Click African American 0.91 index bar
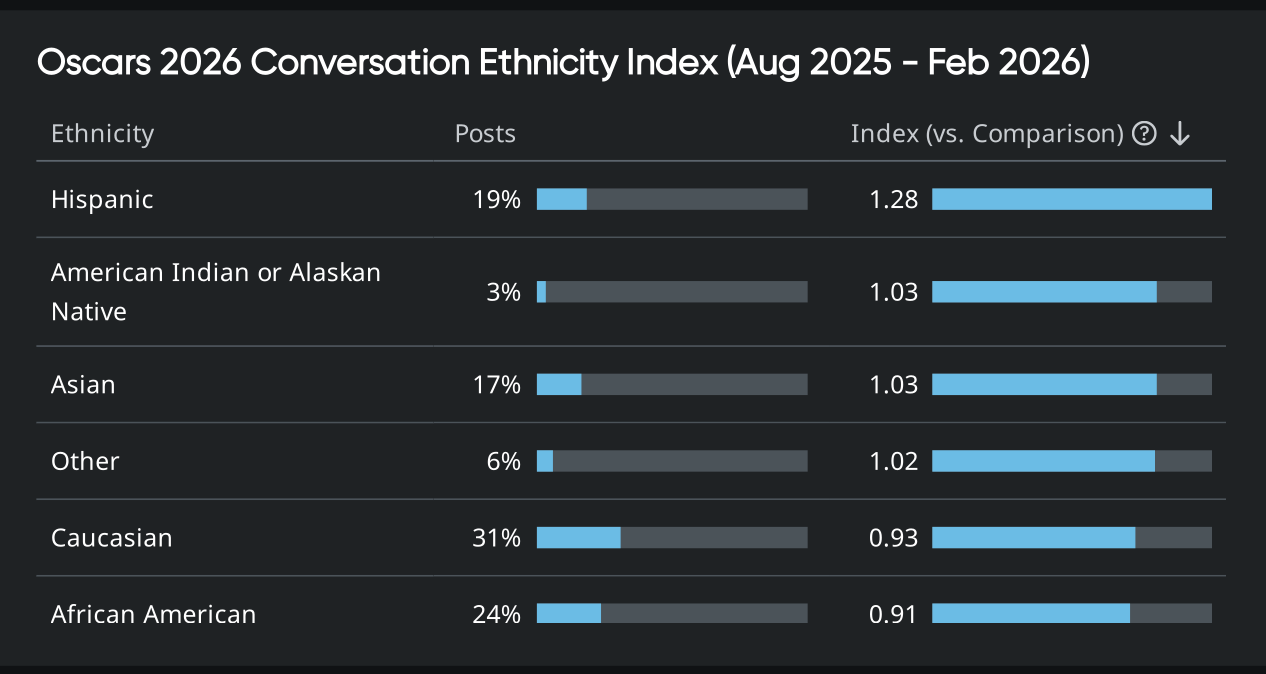Screen dimensions: 1266x674 [1071, 614]
